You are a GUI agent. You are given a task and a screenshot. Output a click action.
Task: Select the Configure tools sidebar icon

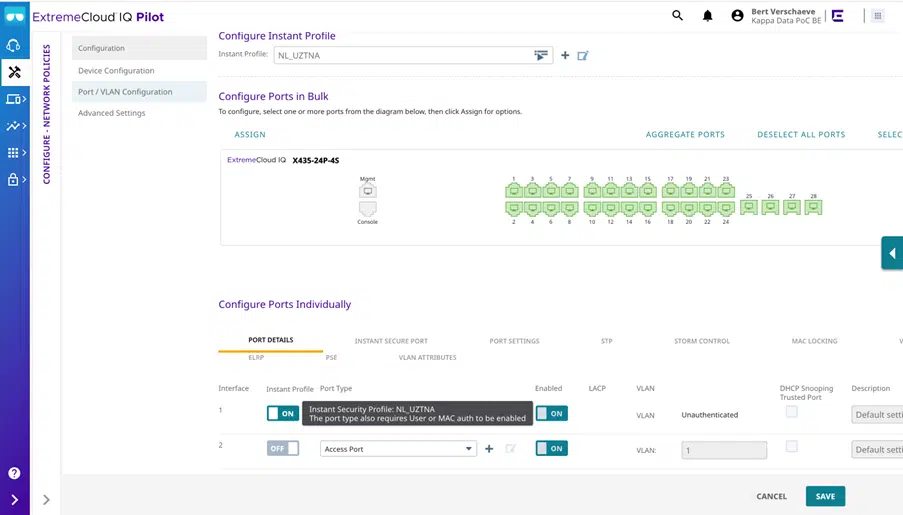[x=14, y=72]
